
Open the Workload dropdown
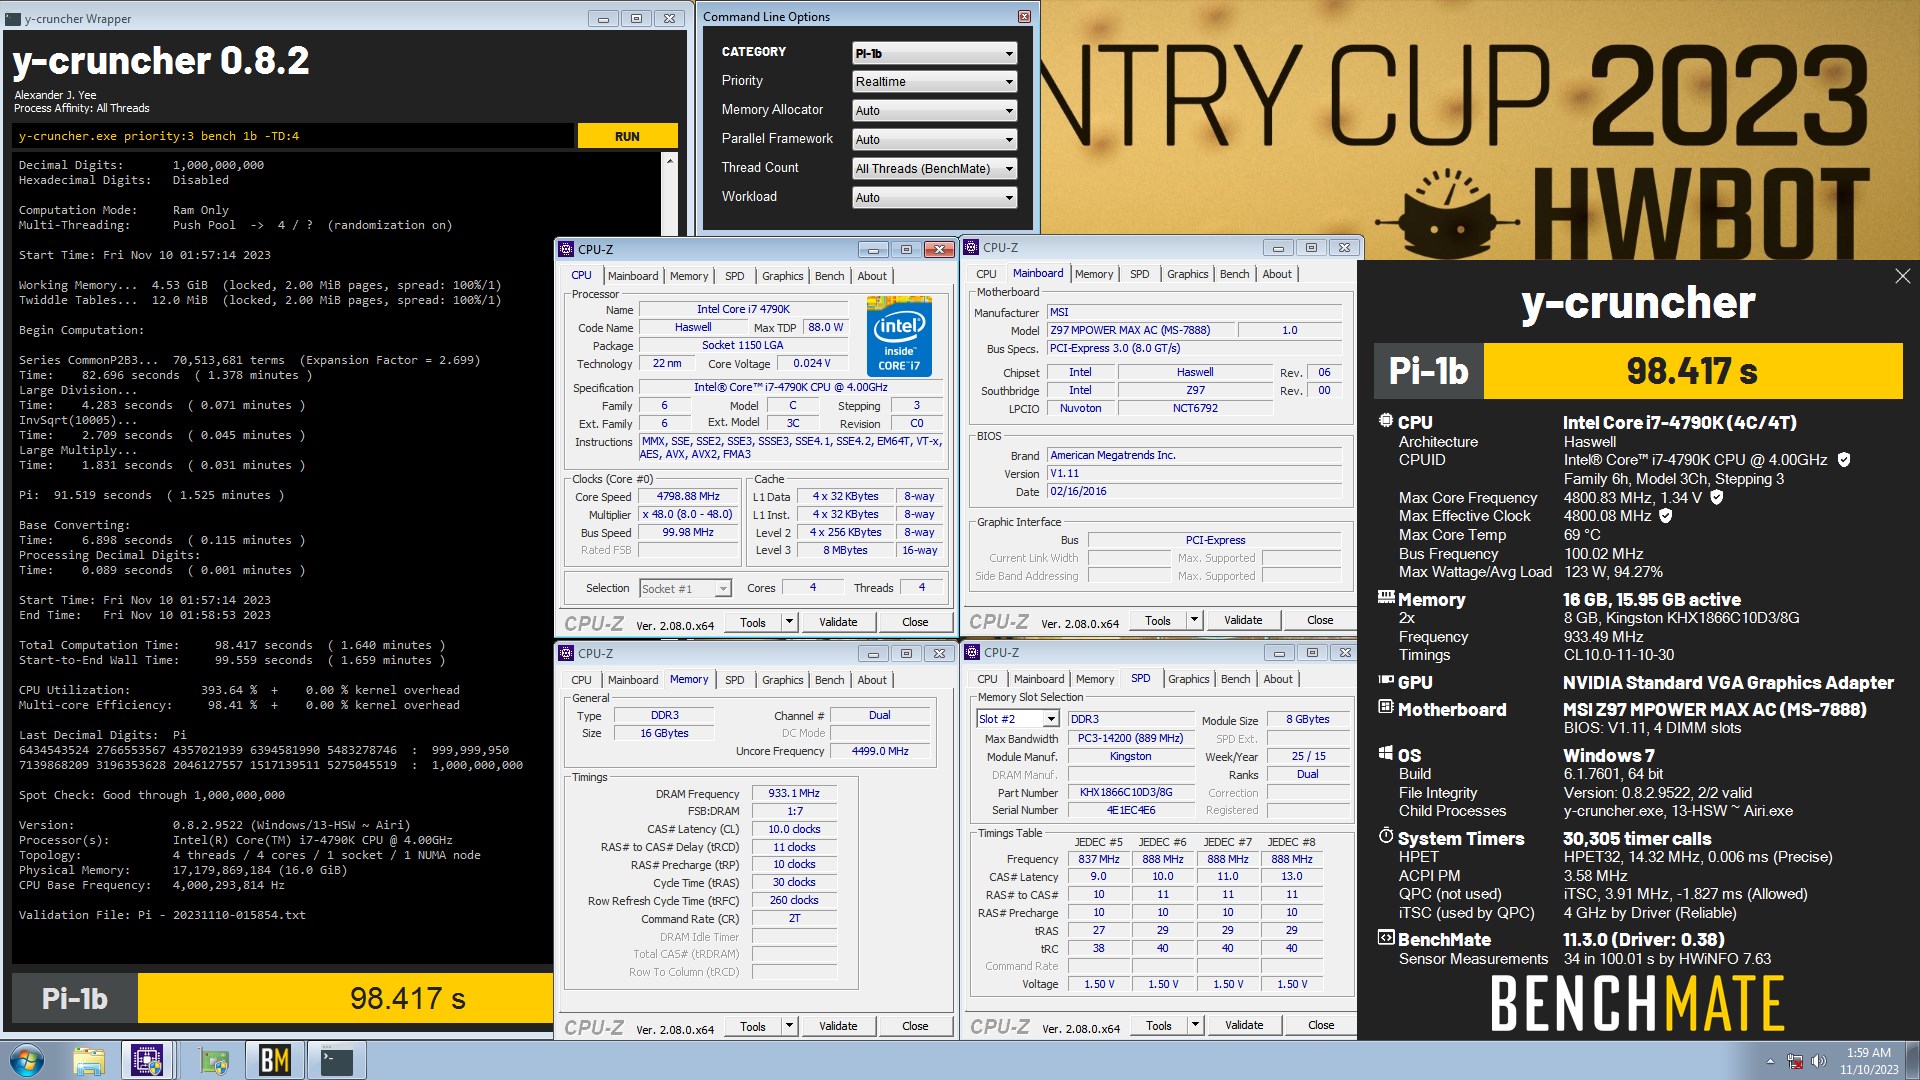(934, 198)
